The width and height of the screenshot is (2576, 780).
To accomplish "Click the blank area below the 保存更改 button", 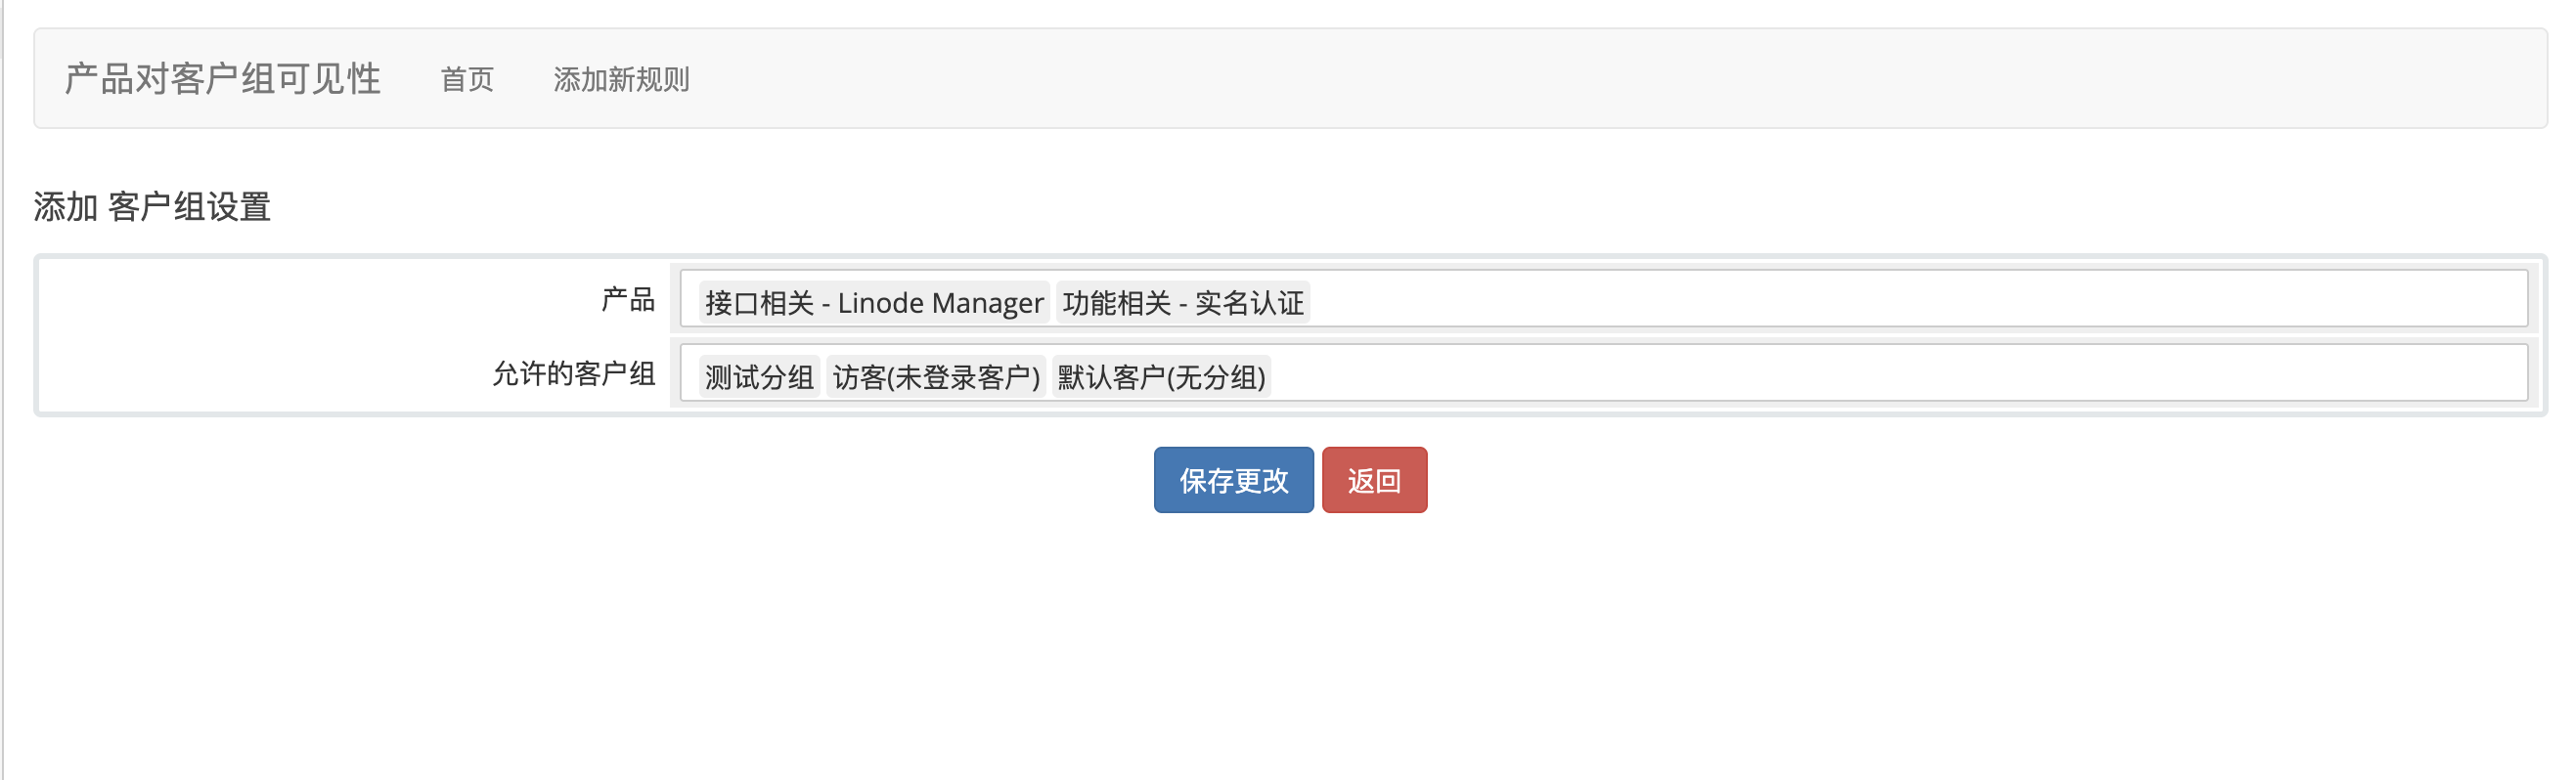I will (x=1233, y=620).
